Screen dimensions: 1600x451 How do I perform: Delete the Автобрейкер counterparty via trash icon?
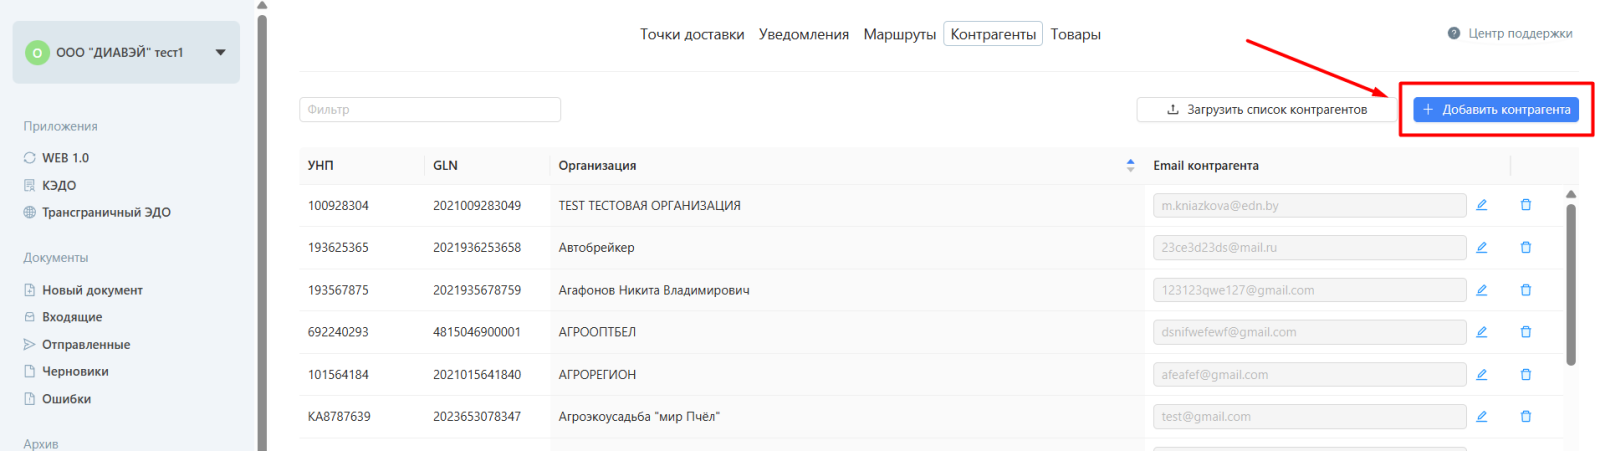coord(1525,247)
